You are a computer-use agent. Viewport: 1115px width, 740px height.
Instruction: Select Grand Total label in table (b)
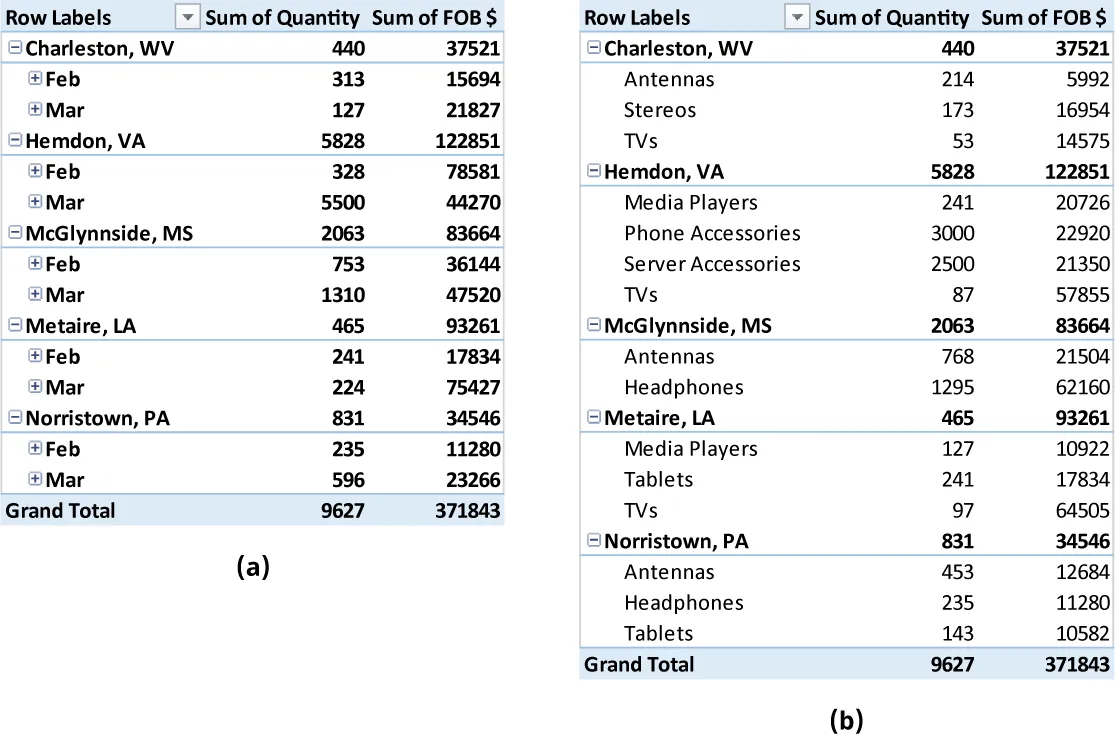[639, 664]
